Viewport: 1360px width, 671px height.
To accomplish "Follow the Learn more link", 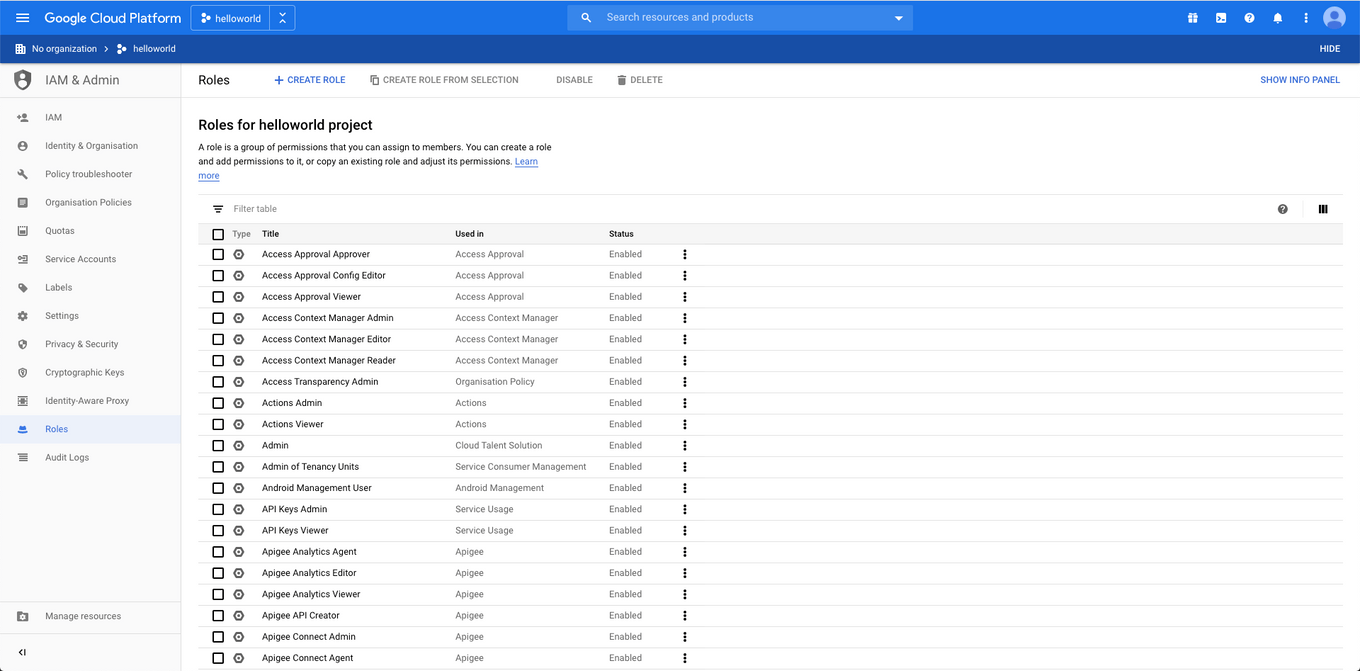I will tap(526, 162).
